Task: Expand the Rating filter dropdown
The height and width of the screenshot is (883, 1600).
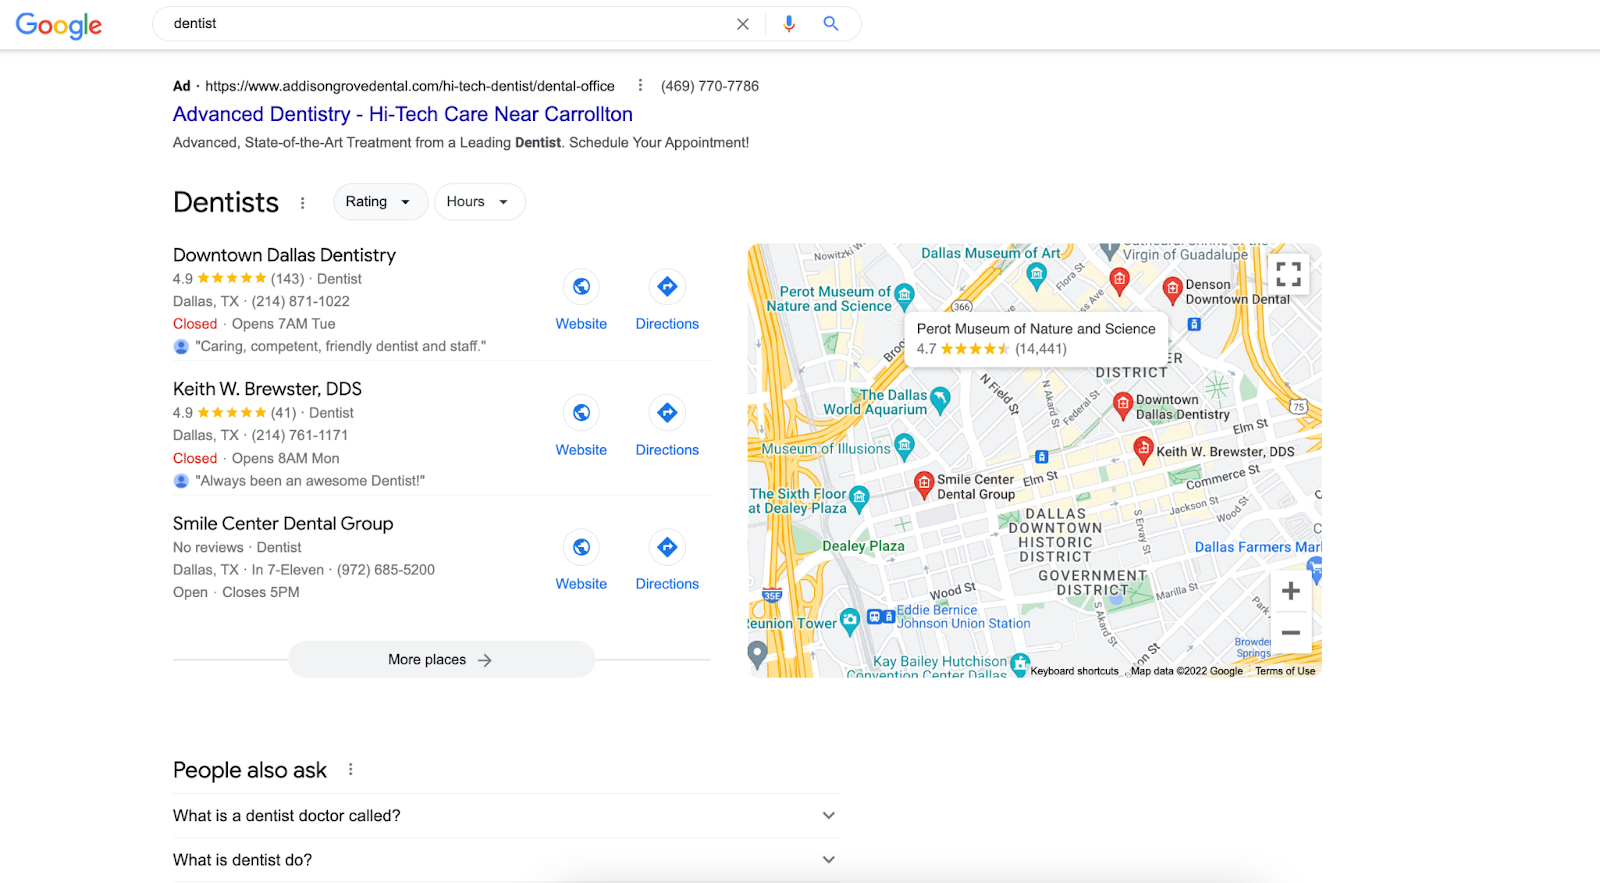Action: click(x=380, y=202)
